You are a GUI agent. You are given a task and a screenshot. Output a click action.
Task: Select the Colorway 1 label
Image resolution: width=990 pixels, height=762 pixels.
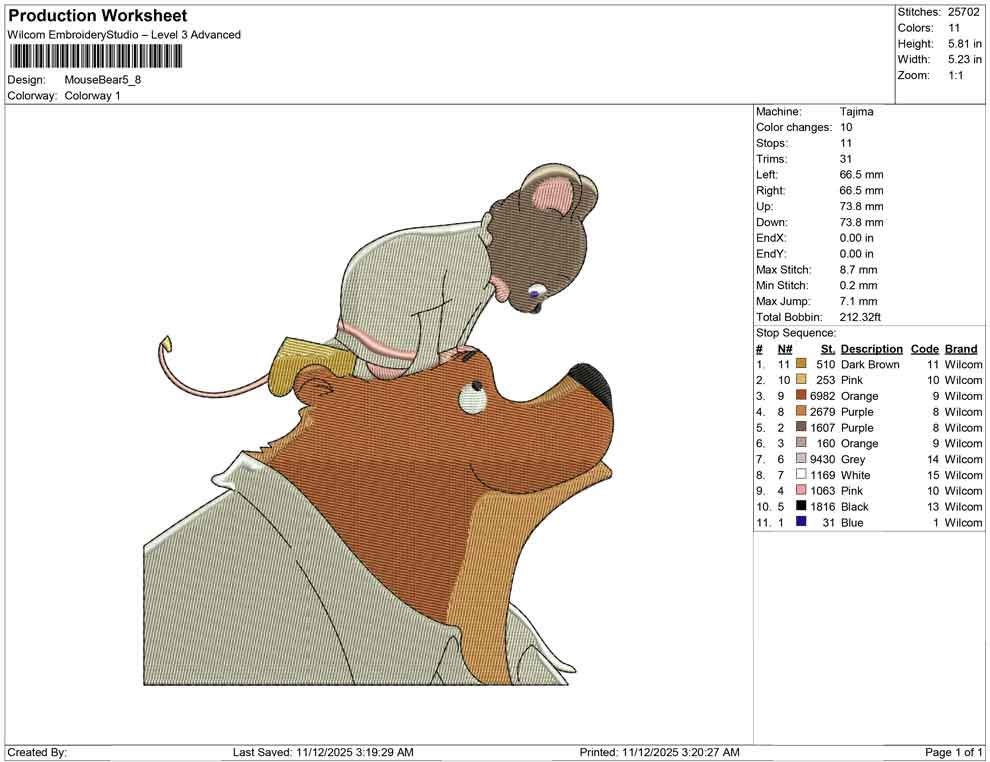pos(92,96)
